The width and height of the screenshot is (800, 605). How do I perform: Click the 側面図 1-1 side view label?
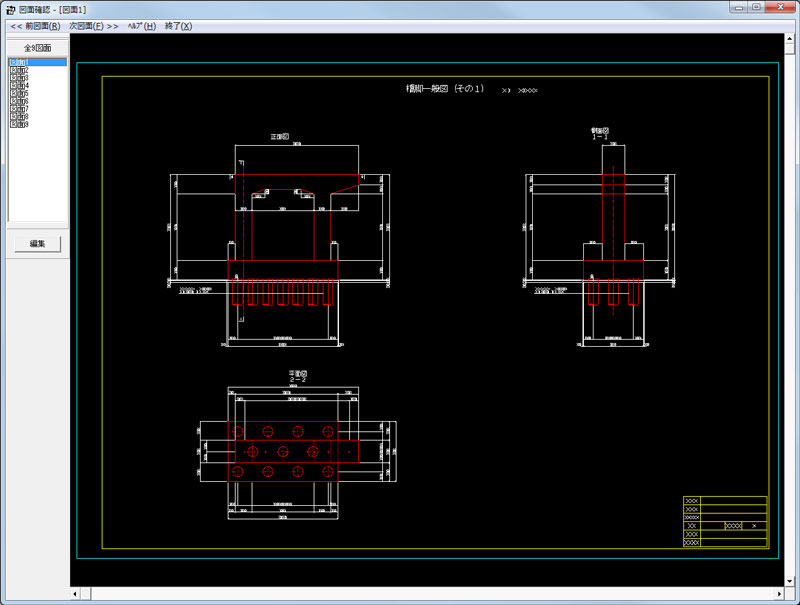coord(600,134)
